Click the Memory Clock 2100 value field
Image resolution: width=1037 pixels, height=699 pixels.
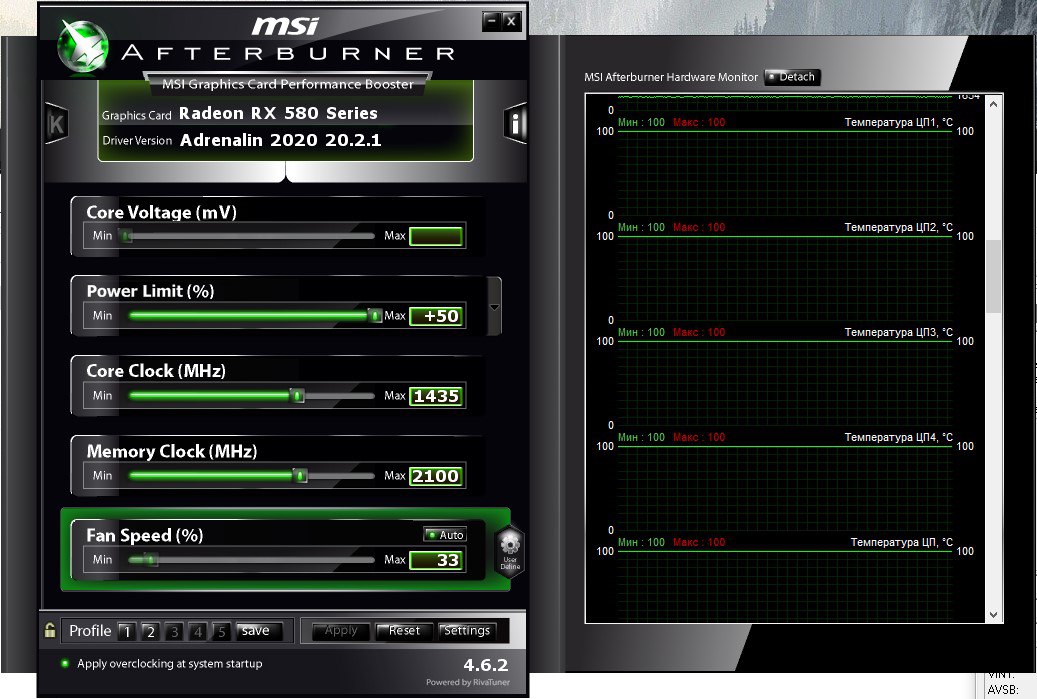tap(436, 476)
